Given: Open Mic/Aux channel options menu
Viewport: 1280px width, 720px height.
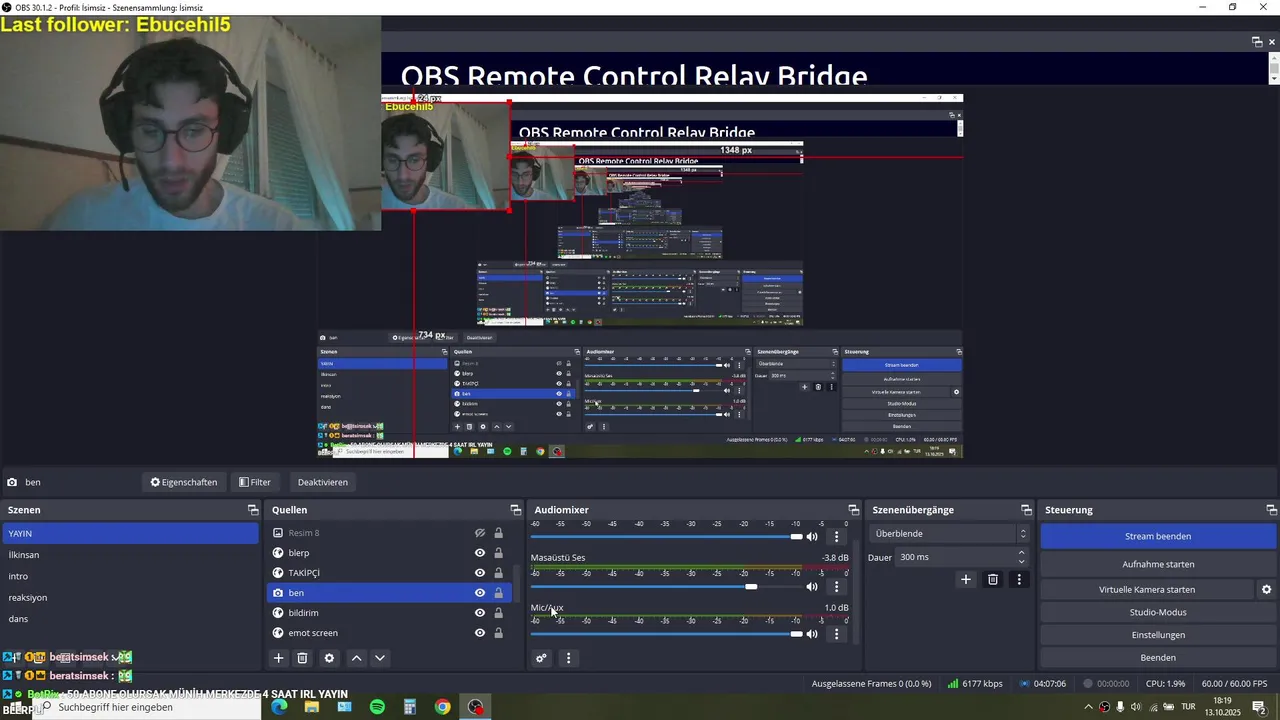Looking at the screenshot, I should pyautogui.click(x=837, y=634).
